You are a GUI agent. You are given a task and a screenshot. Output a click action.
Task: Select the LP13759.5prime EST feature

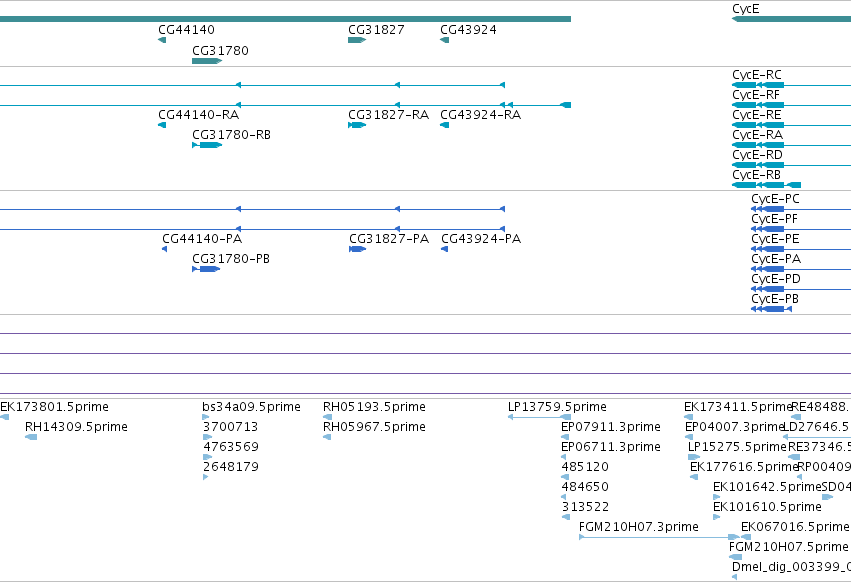tap(539, 417)
